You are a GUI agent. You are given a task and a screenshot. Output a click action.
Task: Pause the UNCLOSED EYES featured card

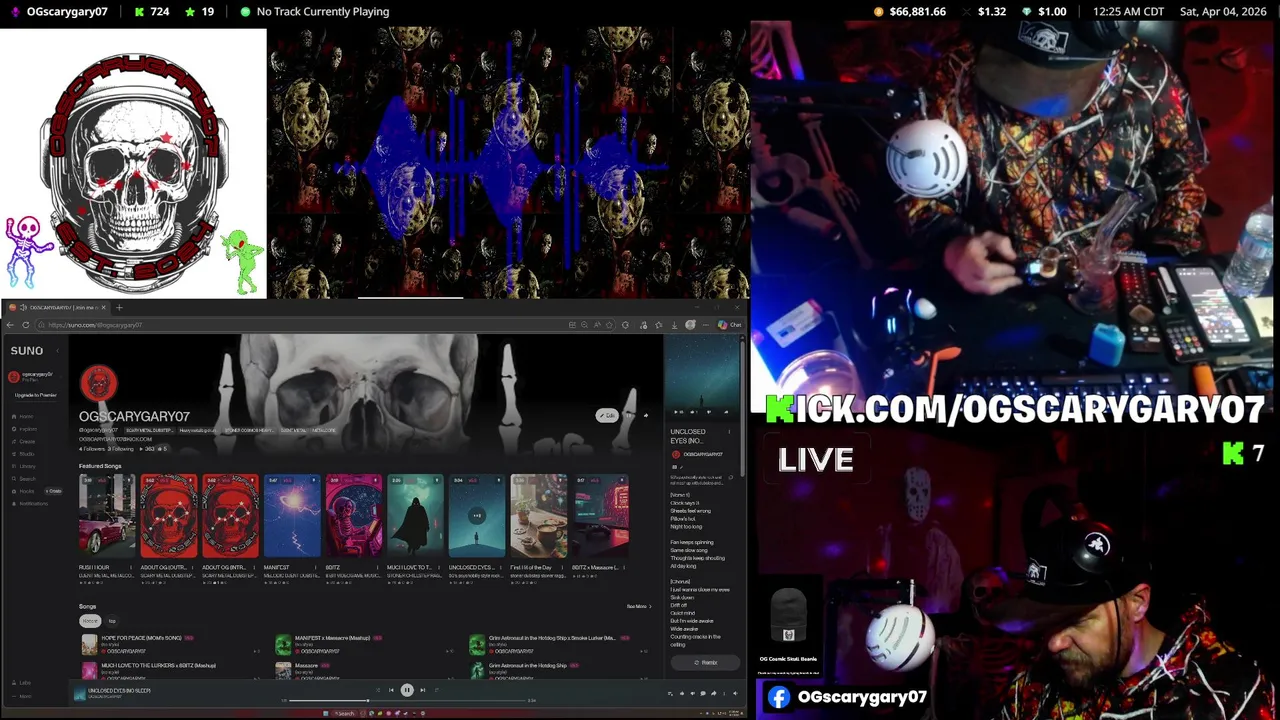click(477, 515)
